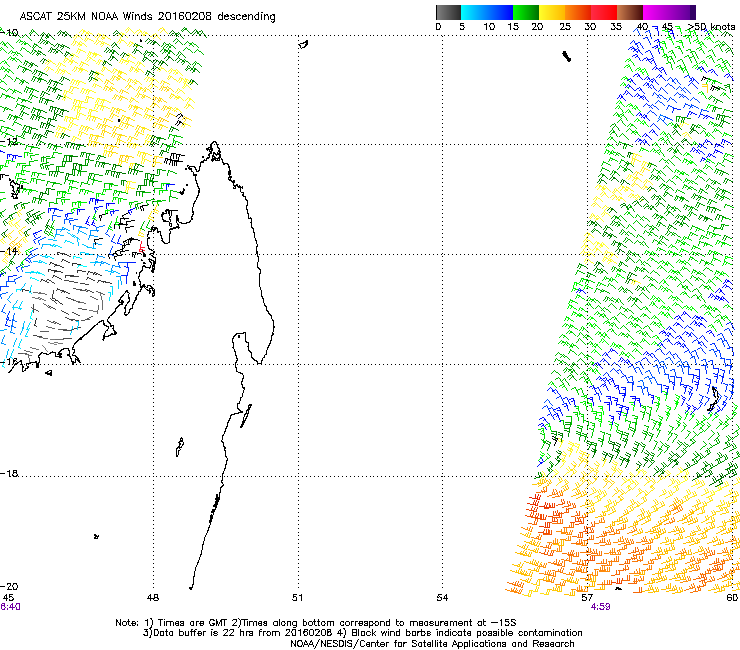Click the legend scale label '0'
The width and height of the screenshot is (740, 650).
tap(438, 27)
